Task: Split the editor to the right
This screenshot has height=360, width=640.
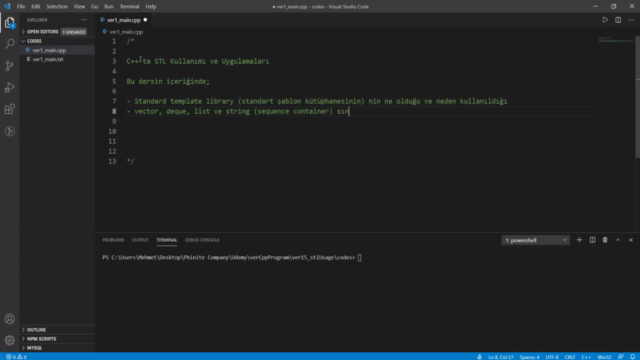Action: (x=618, y=20)
